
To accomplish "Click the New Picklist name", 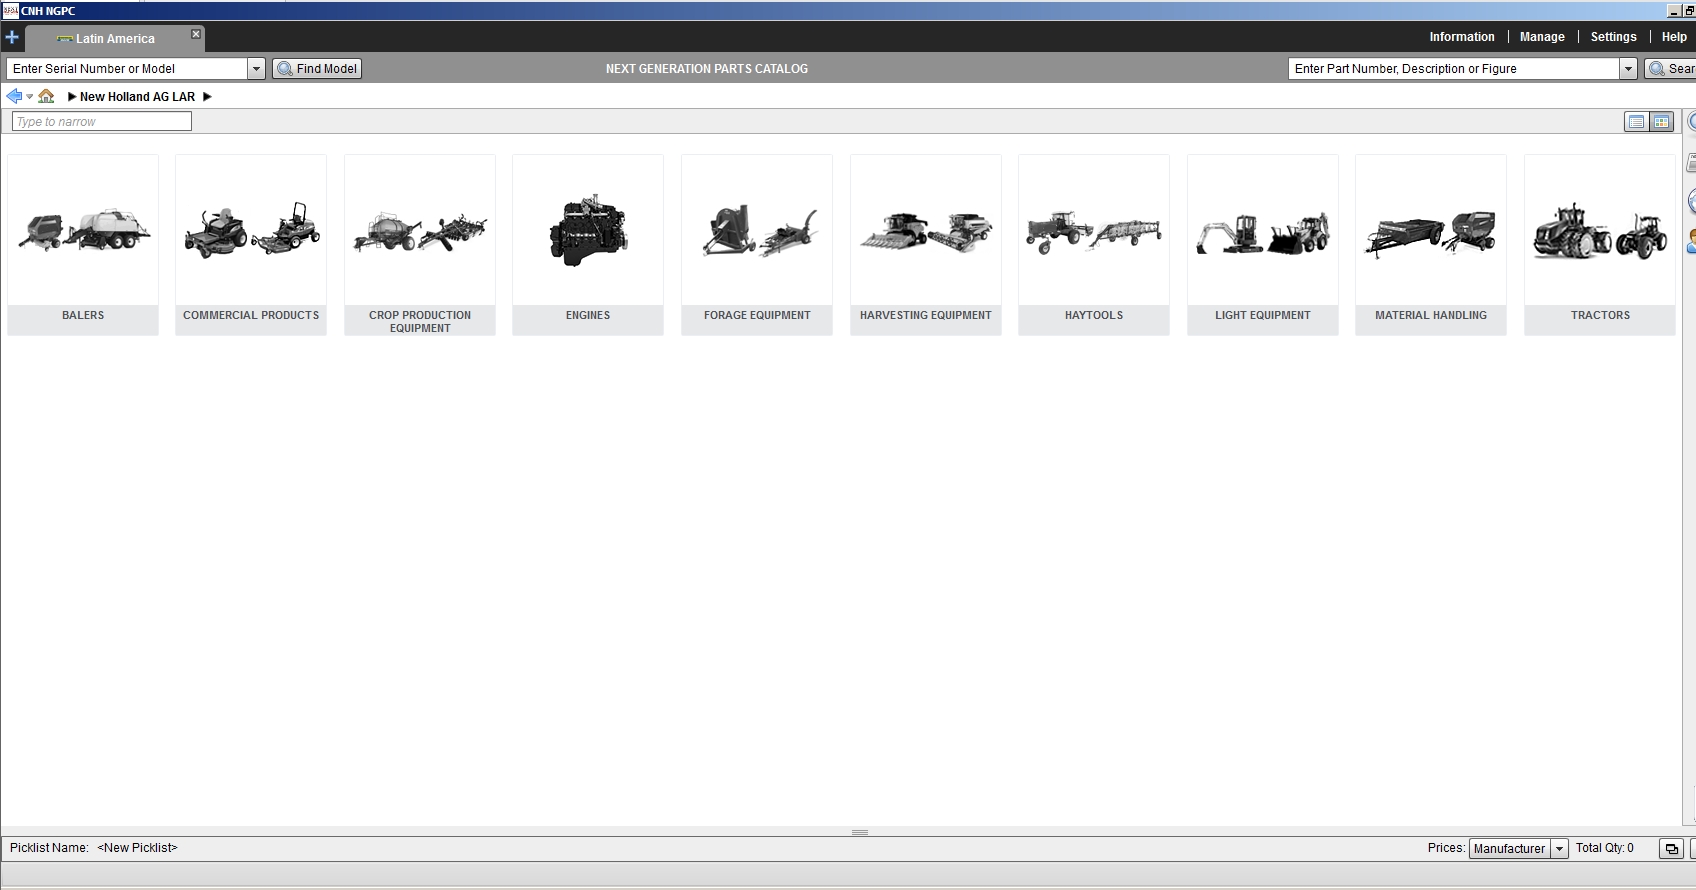I will click(x=137, y=848).
